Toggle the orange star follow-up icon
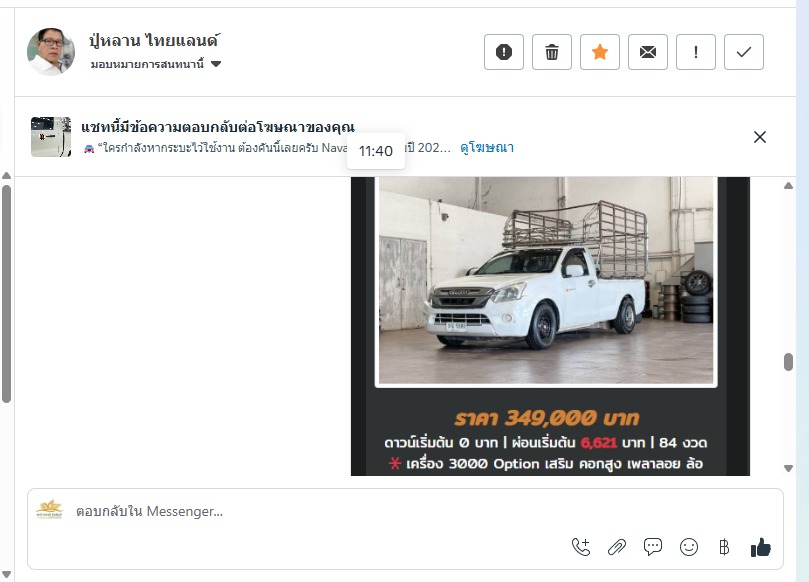This screenshot has width=809, height=582. (600, 52)
